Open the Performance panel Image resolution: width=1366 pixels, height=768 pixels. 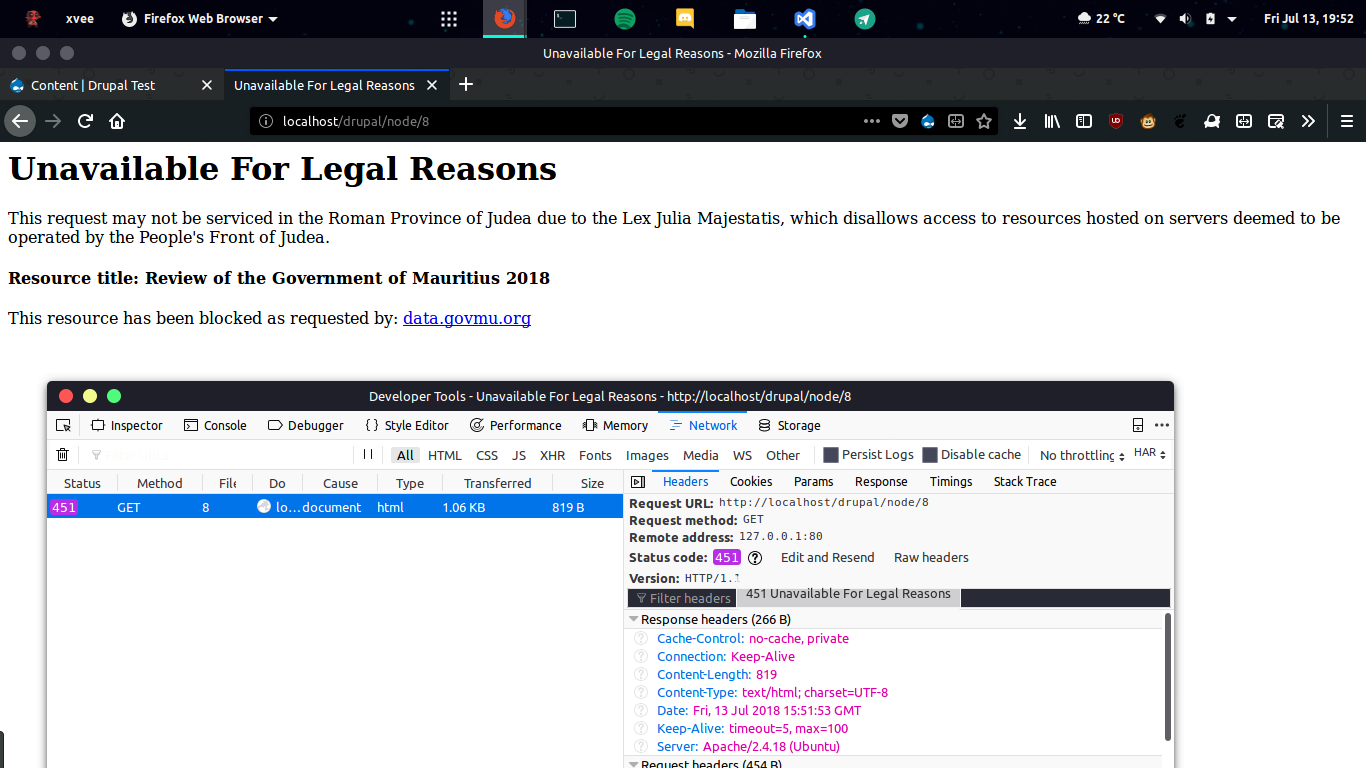point(516,425)
